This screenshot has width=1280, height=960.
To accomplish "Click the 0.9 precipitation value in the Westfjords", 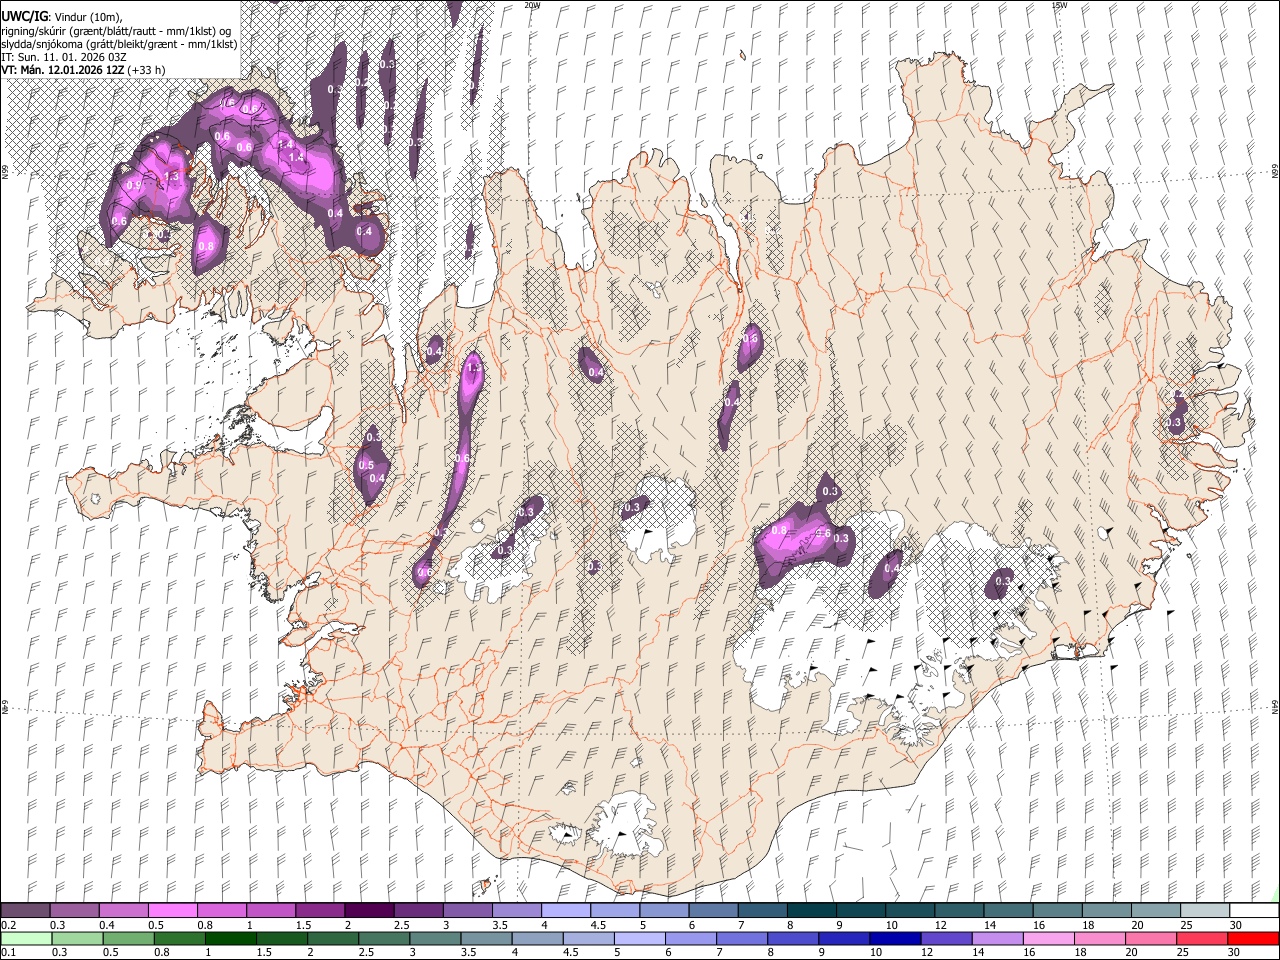I will click(x=133, y=186).
